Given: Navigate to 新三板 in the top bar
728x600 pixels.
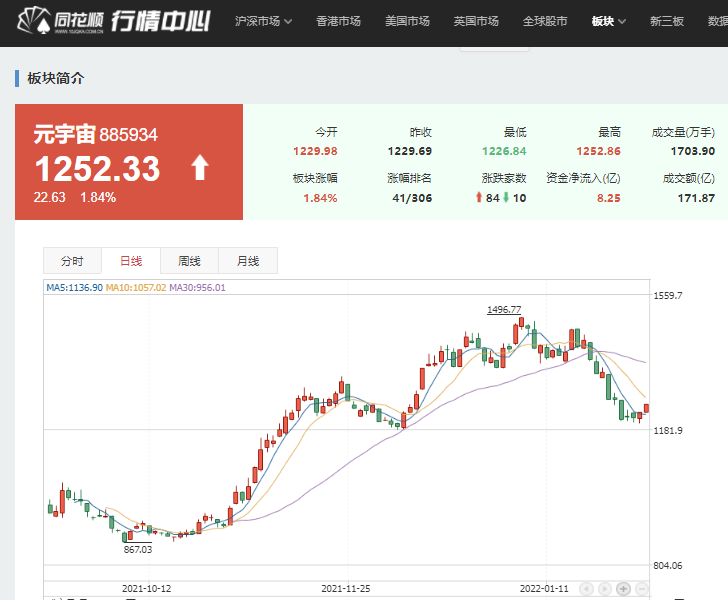Looking at the screenshot, I should click(667, 21).
